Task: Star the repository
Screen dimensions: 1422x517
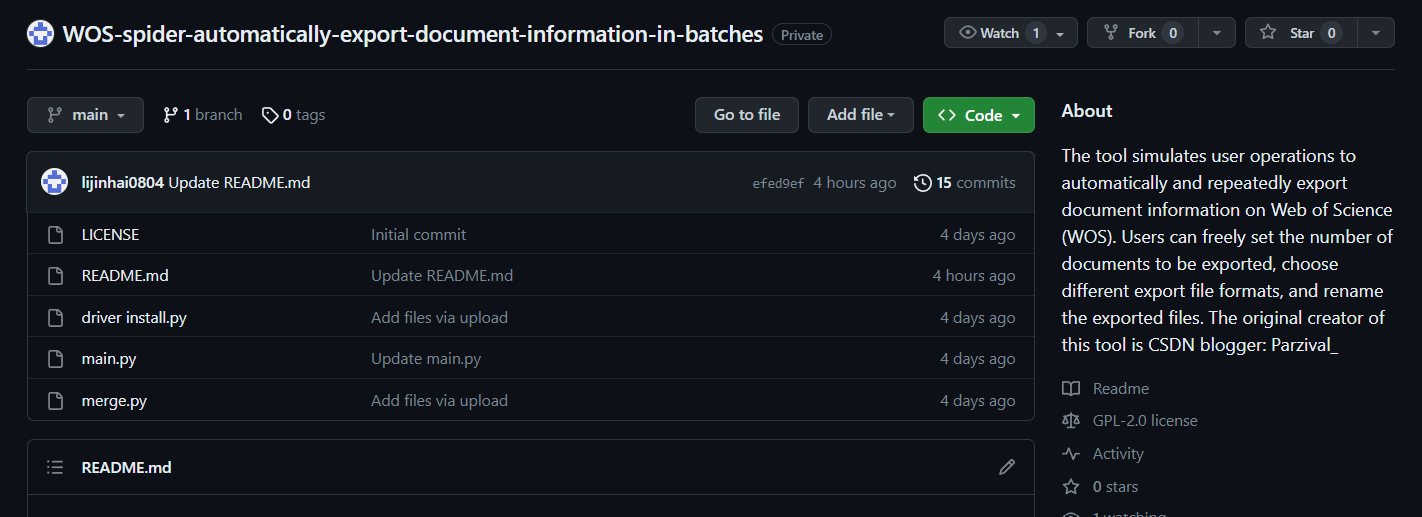Action: [x=1300, y=33]
